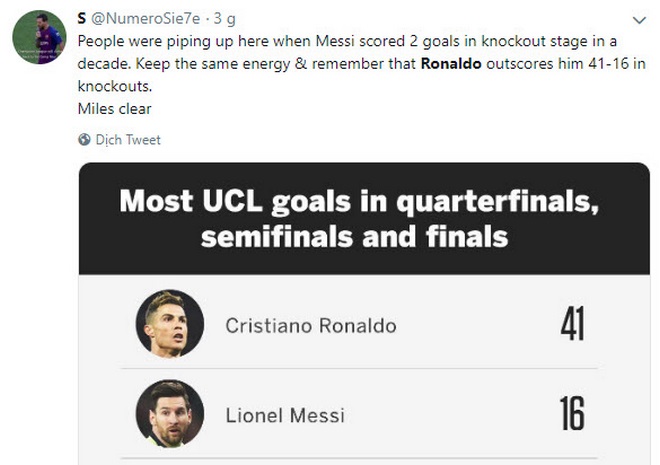Open the display name "S" profile

point(81,19)
